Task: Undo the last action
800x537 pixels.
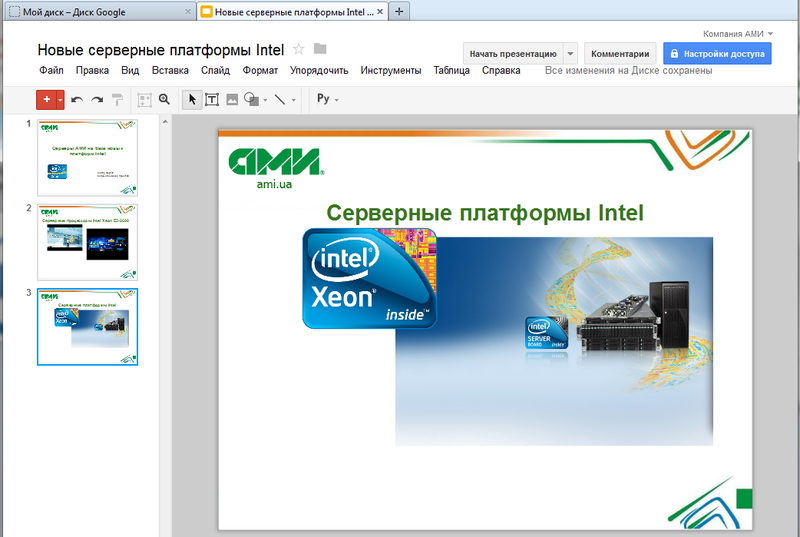Action: (x=77, y=99)
